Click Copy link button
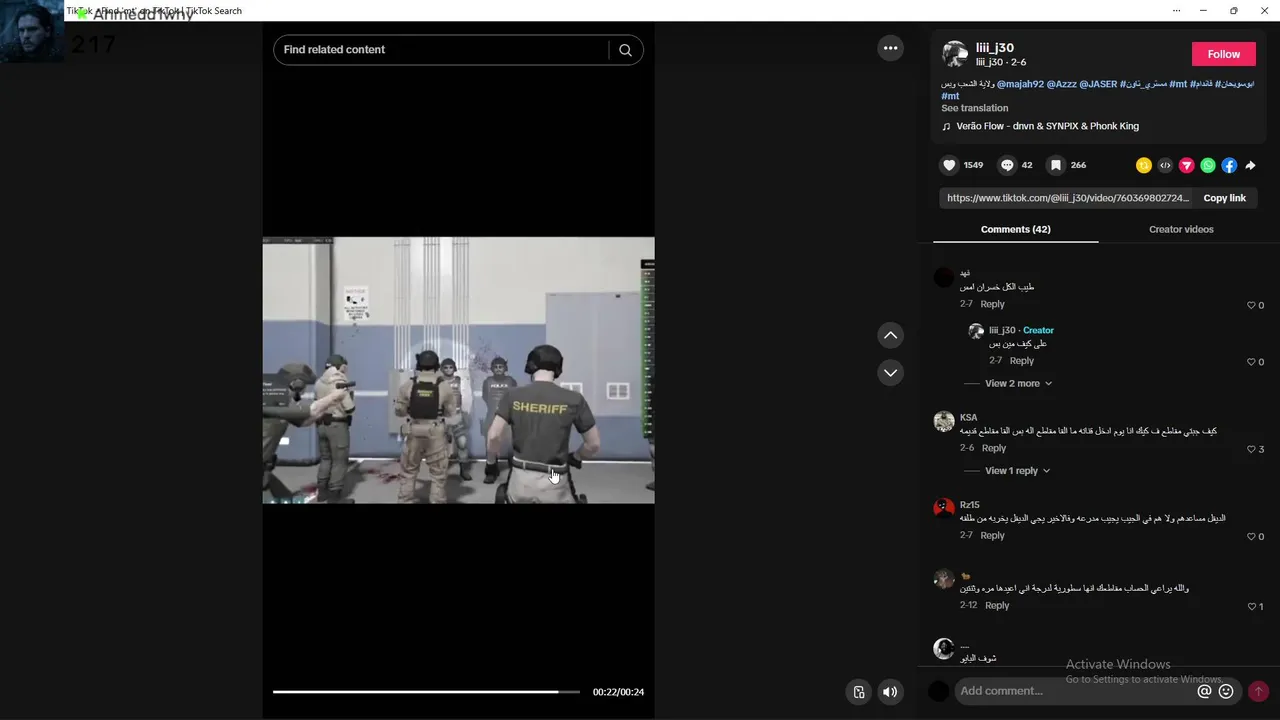This screenshot has height=720, width=1280. (1224, 198)
